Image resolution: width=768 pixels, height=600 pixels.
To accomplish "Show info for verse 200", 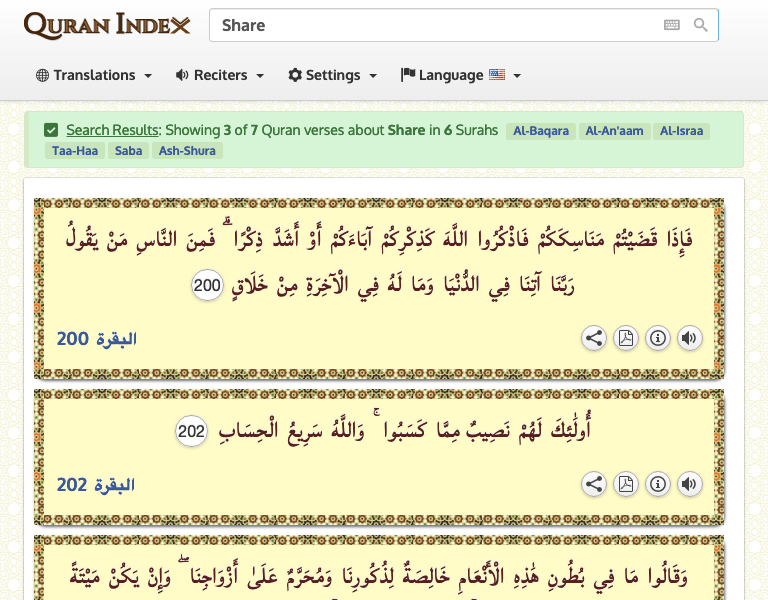I will (658, 338).
